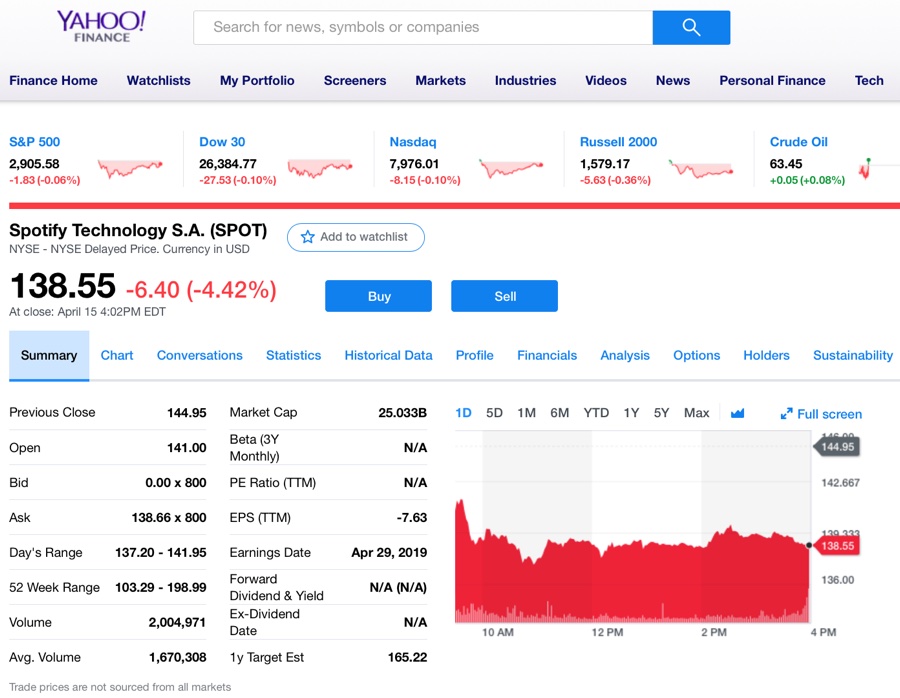Click the Spotify Technology S.A. (SPOT) heading

(x=138, y=230)
